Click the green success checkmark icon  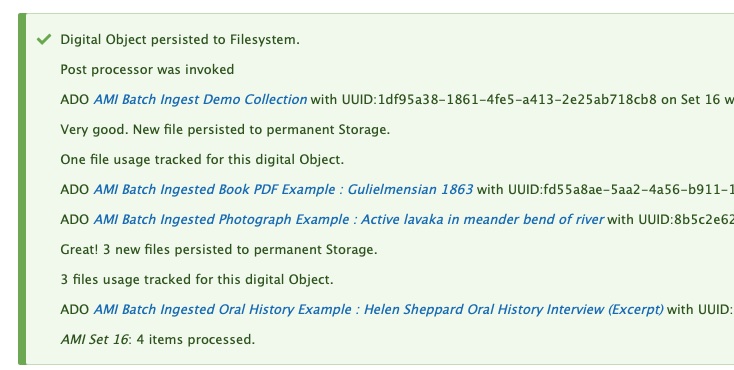click(x=44, y=39)
